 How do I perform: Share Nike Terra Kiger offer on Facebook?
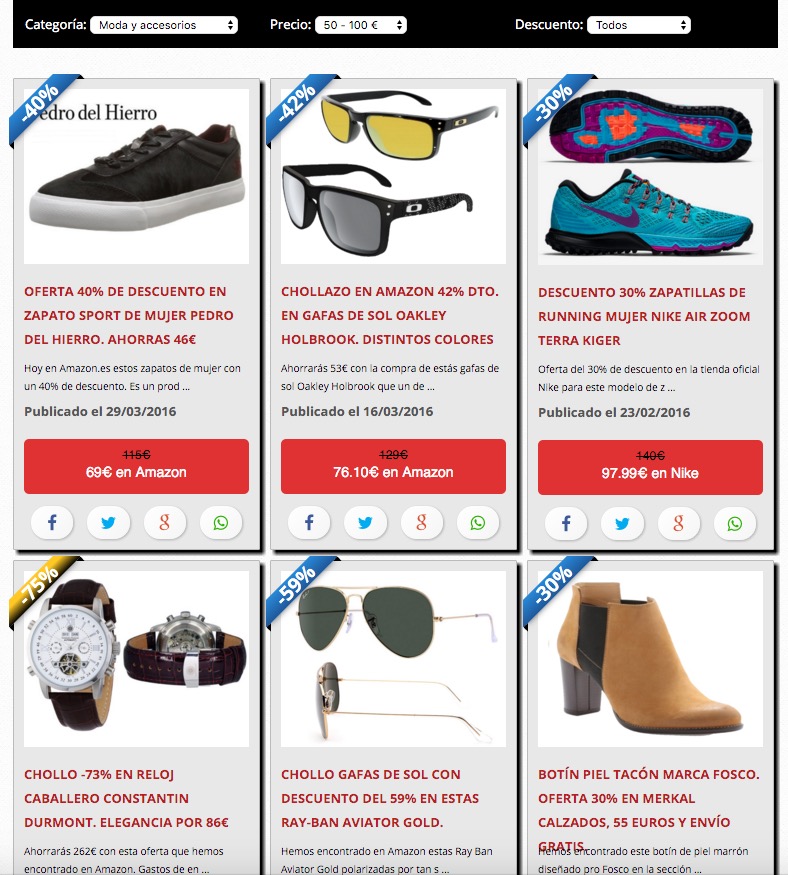click(x=566, y=524)
